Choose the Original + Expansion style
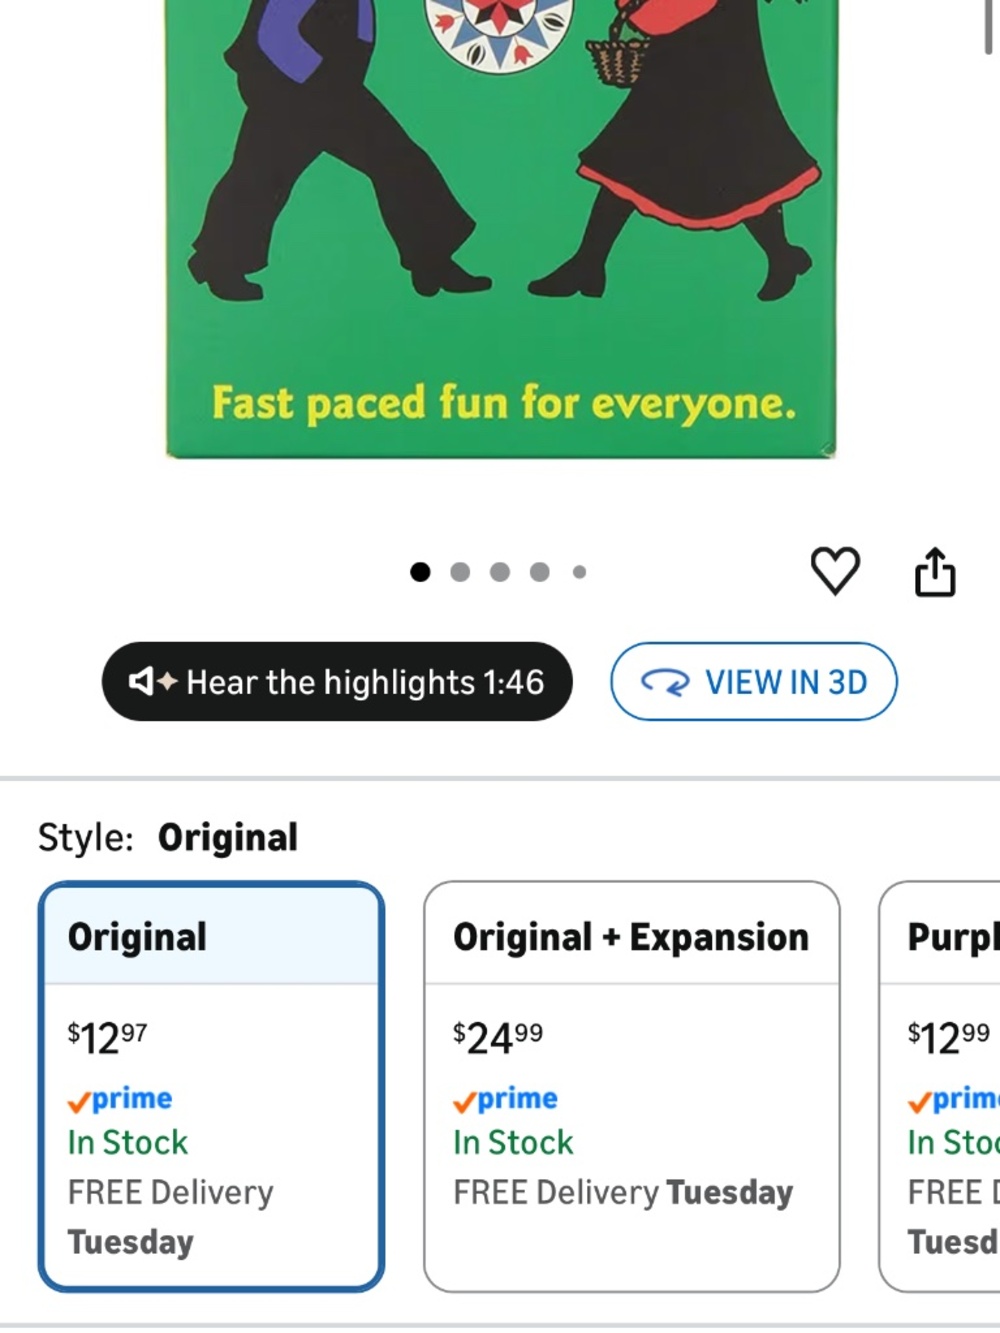 pos(632,1086)
